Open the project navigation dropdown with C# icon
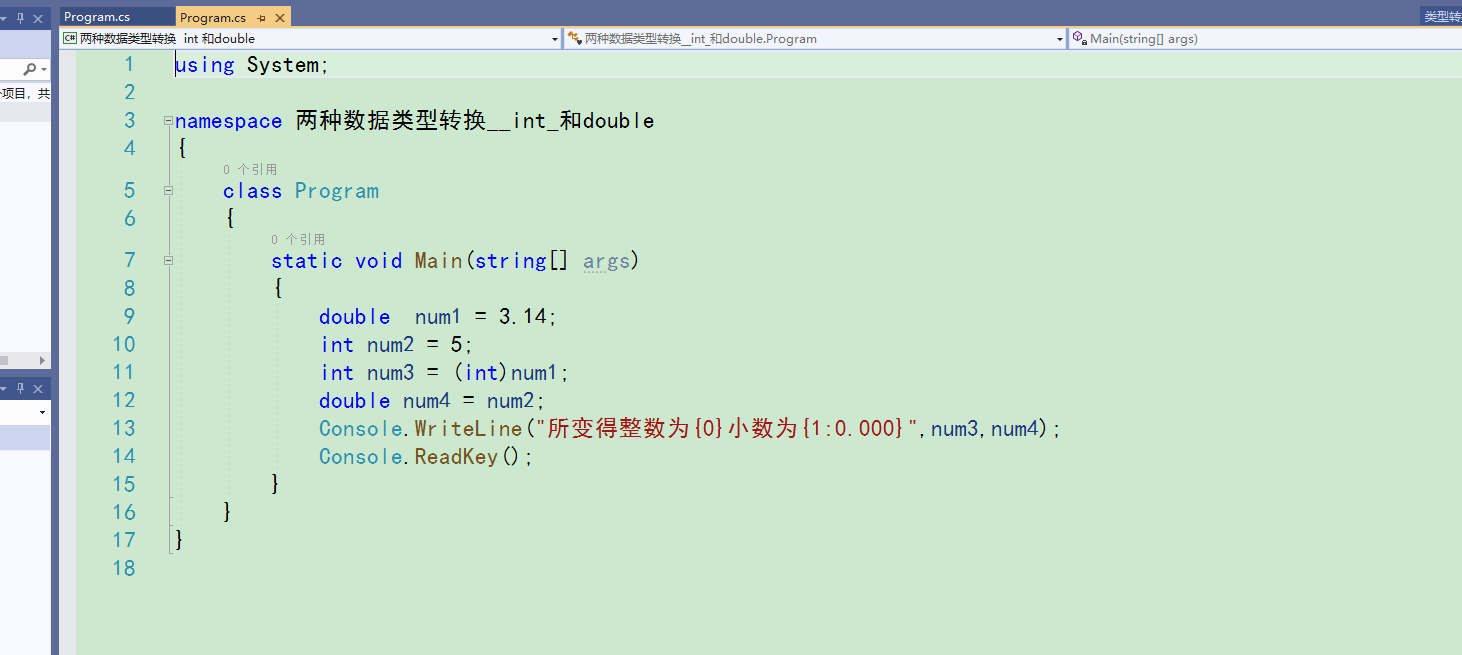1462x655 pixels. click(x=311, y=39)
